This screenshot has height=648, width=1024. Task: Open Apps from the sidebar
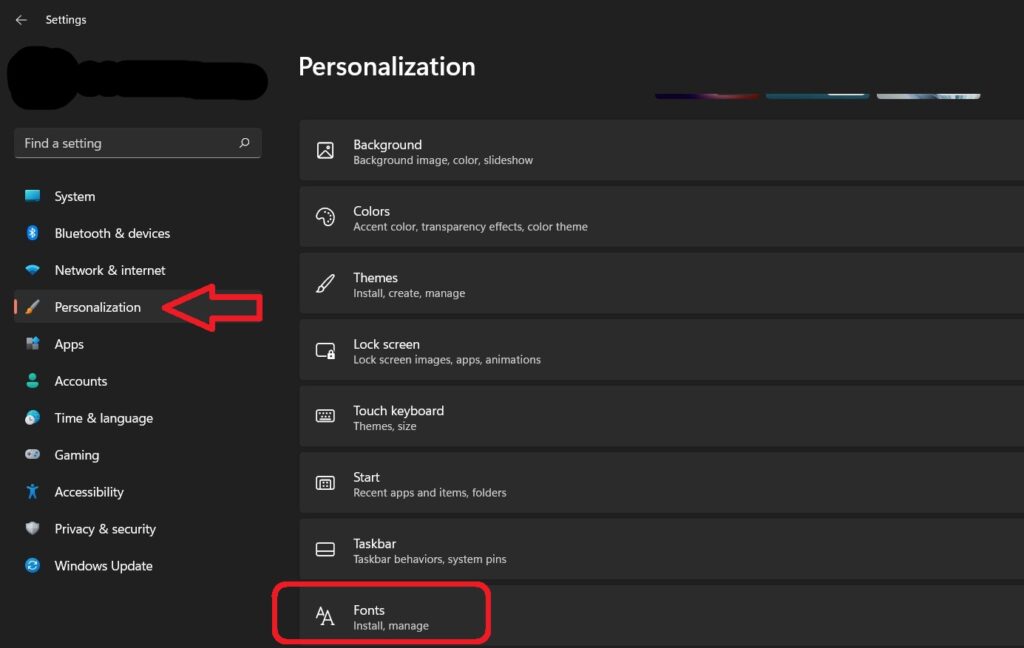68,344
